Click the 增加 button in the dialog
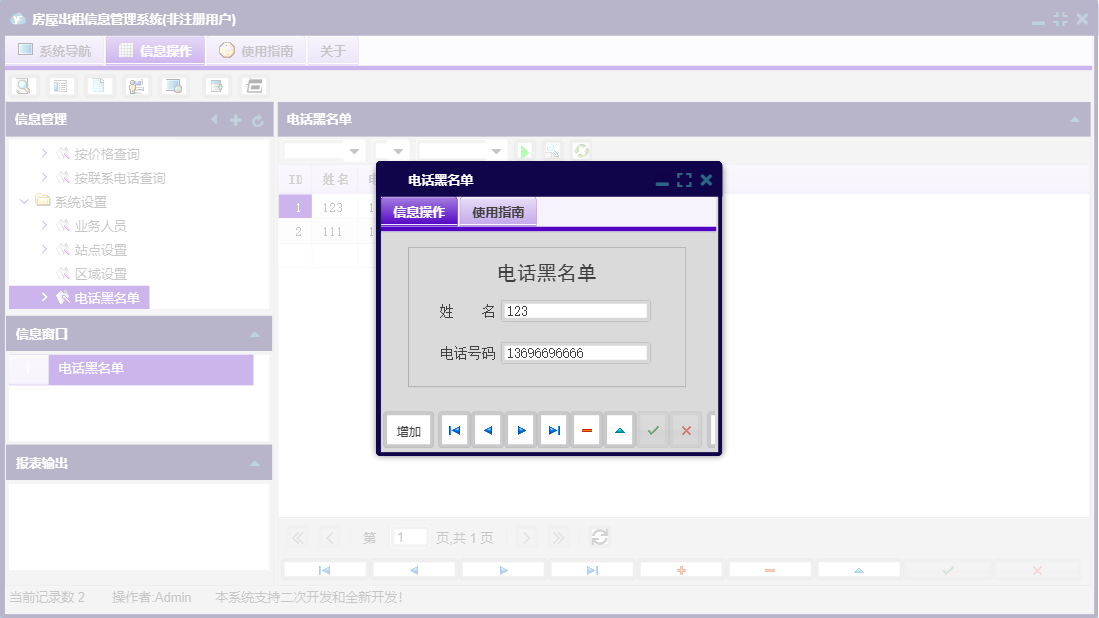The width and height of the screenshot is (1099, 618). (x=408, y=430)
